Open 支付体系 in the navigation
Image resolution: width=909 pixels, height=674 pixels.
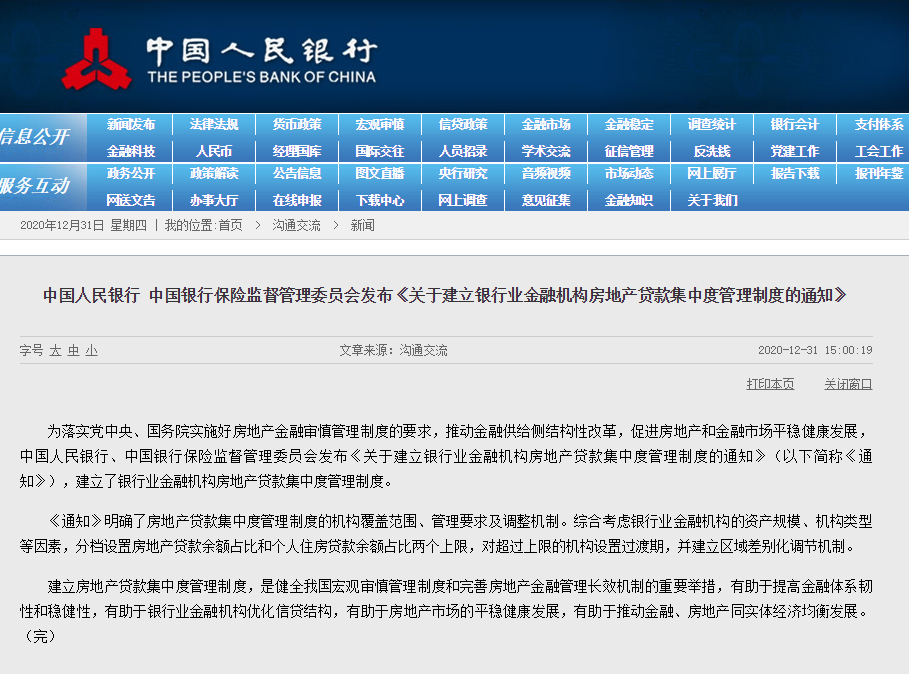(x=878, y=125)
